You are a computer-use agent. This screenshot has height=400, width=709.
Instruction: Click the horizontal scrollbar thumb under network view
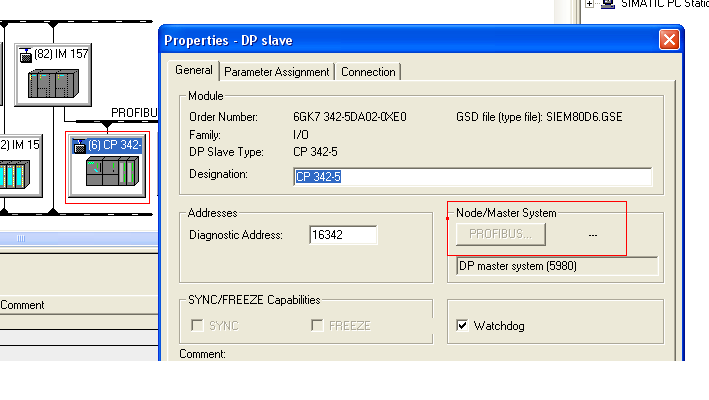21,239
